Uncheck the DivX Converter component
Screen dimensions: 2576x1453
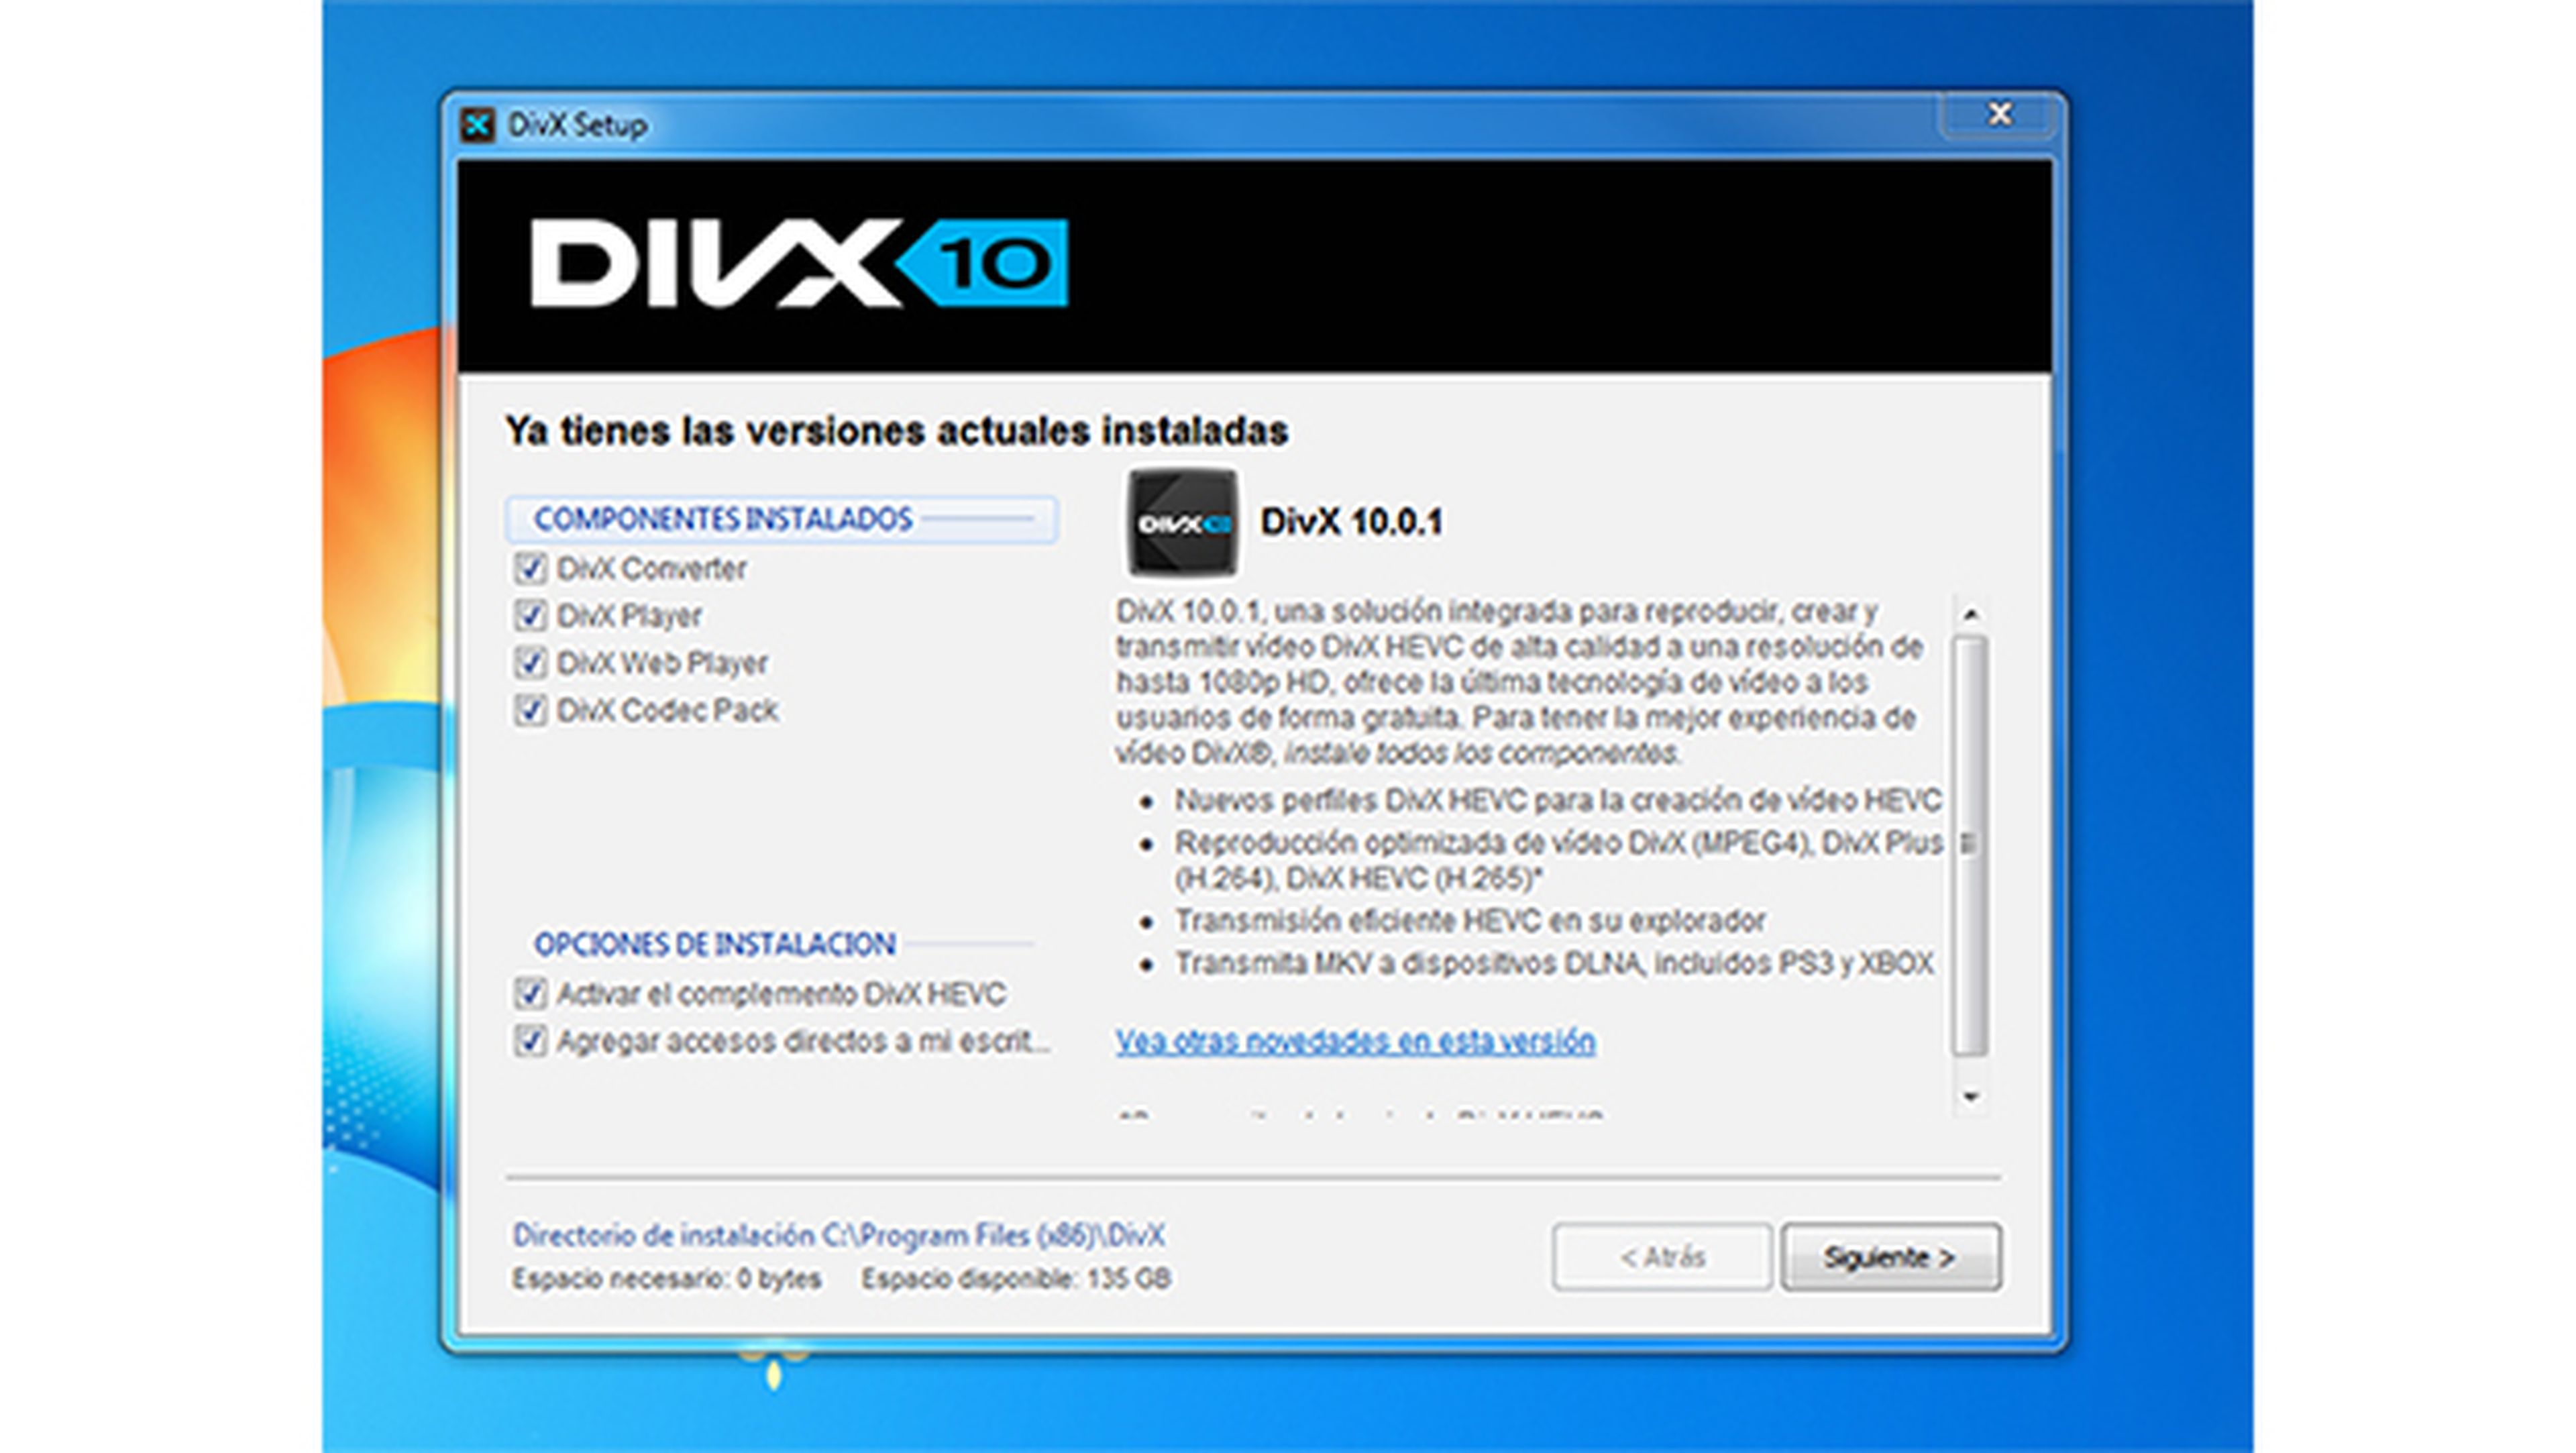tap(530, 569)
